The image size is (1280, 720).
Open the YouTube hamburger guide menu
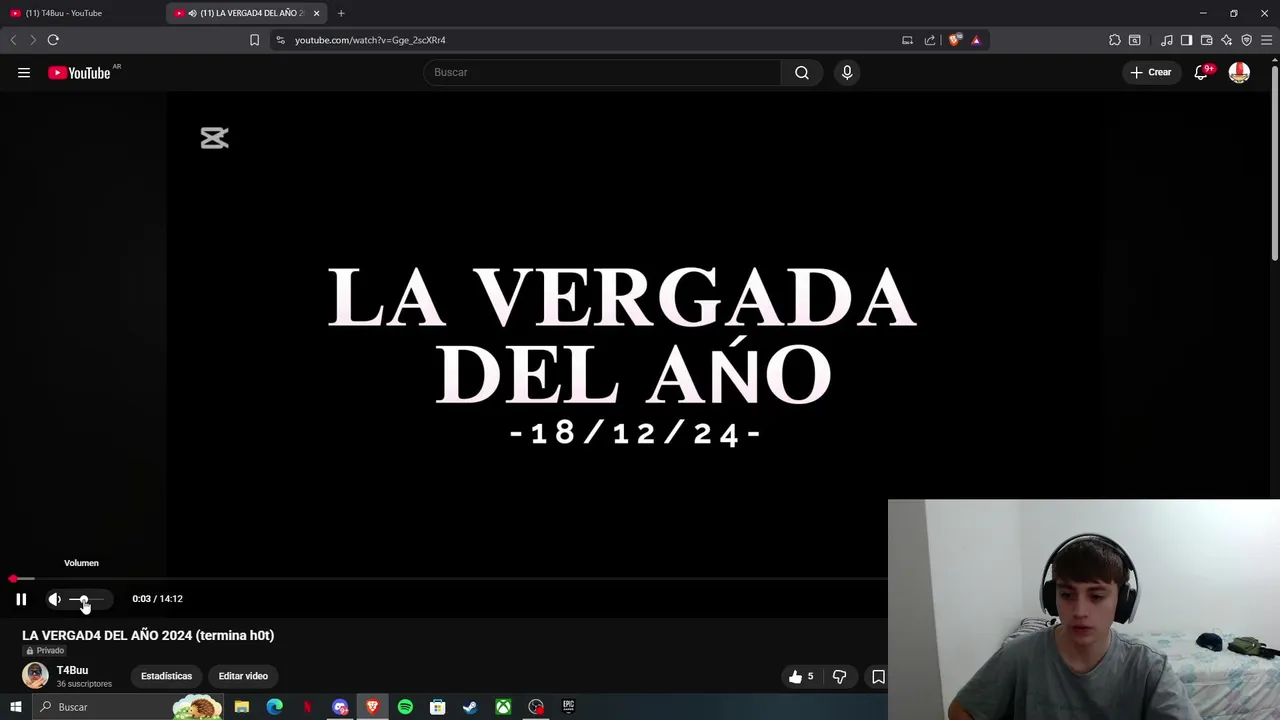[x=24, y=72]
